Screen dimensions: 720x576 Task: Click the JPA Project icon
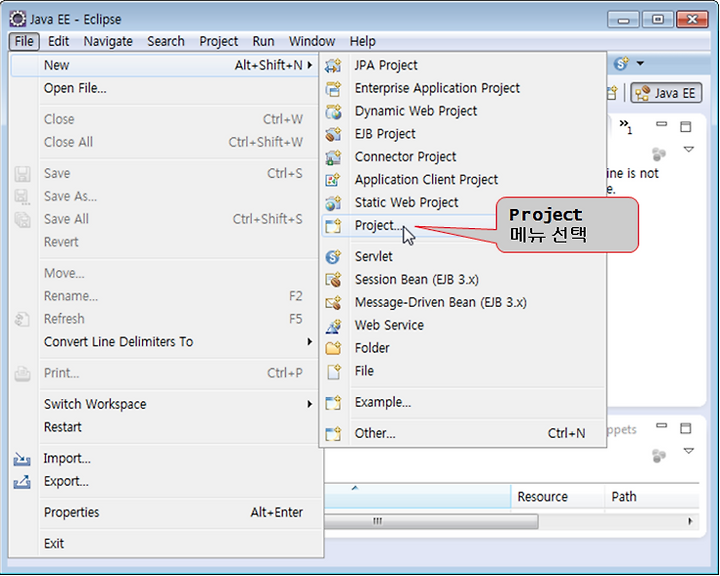pyautogui.click(x=333, y=65)
